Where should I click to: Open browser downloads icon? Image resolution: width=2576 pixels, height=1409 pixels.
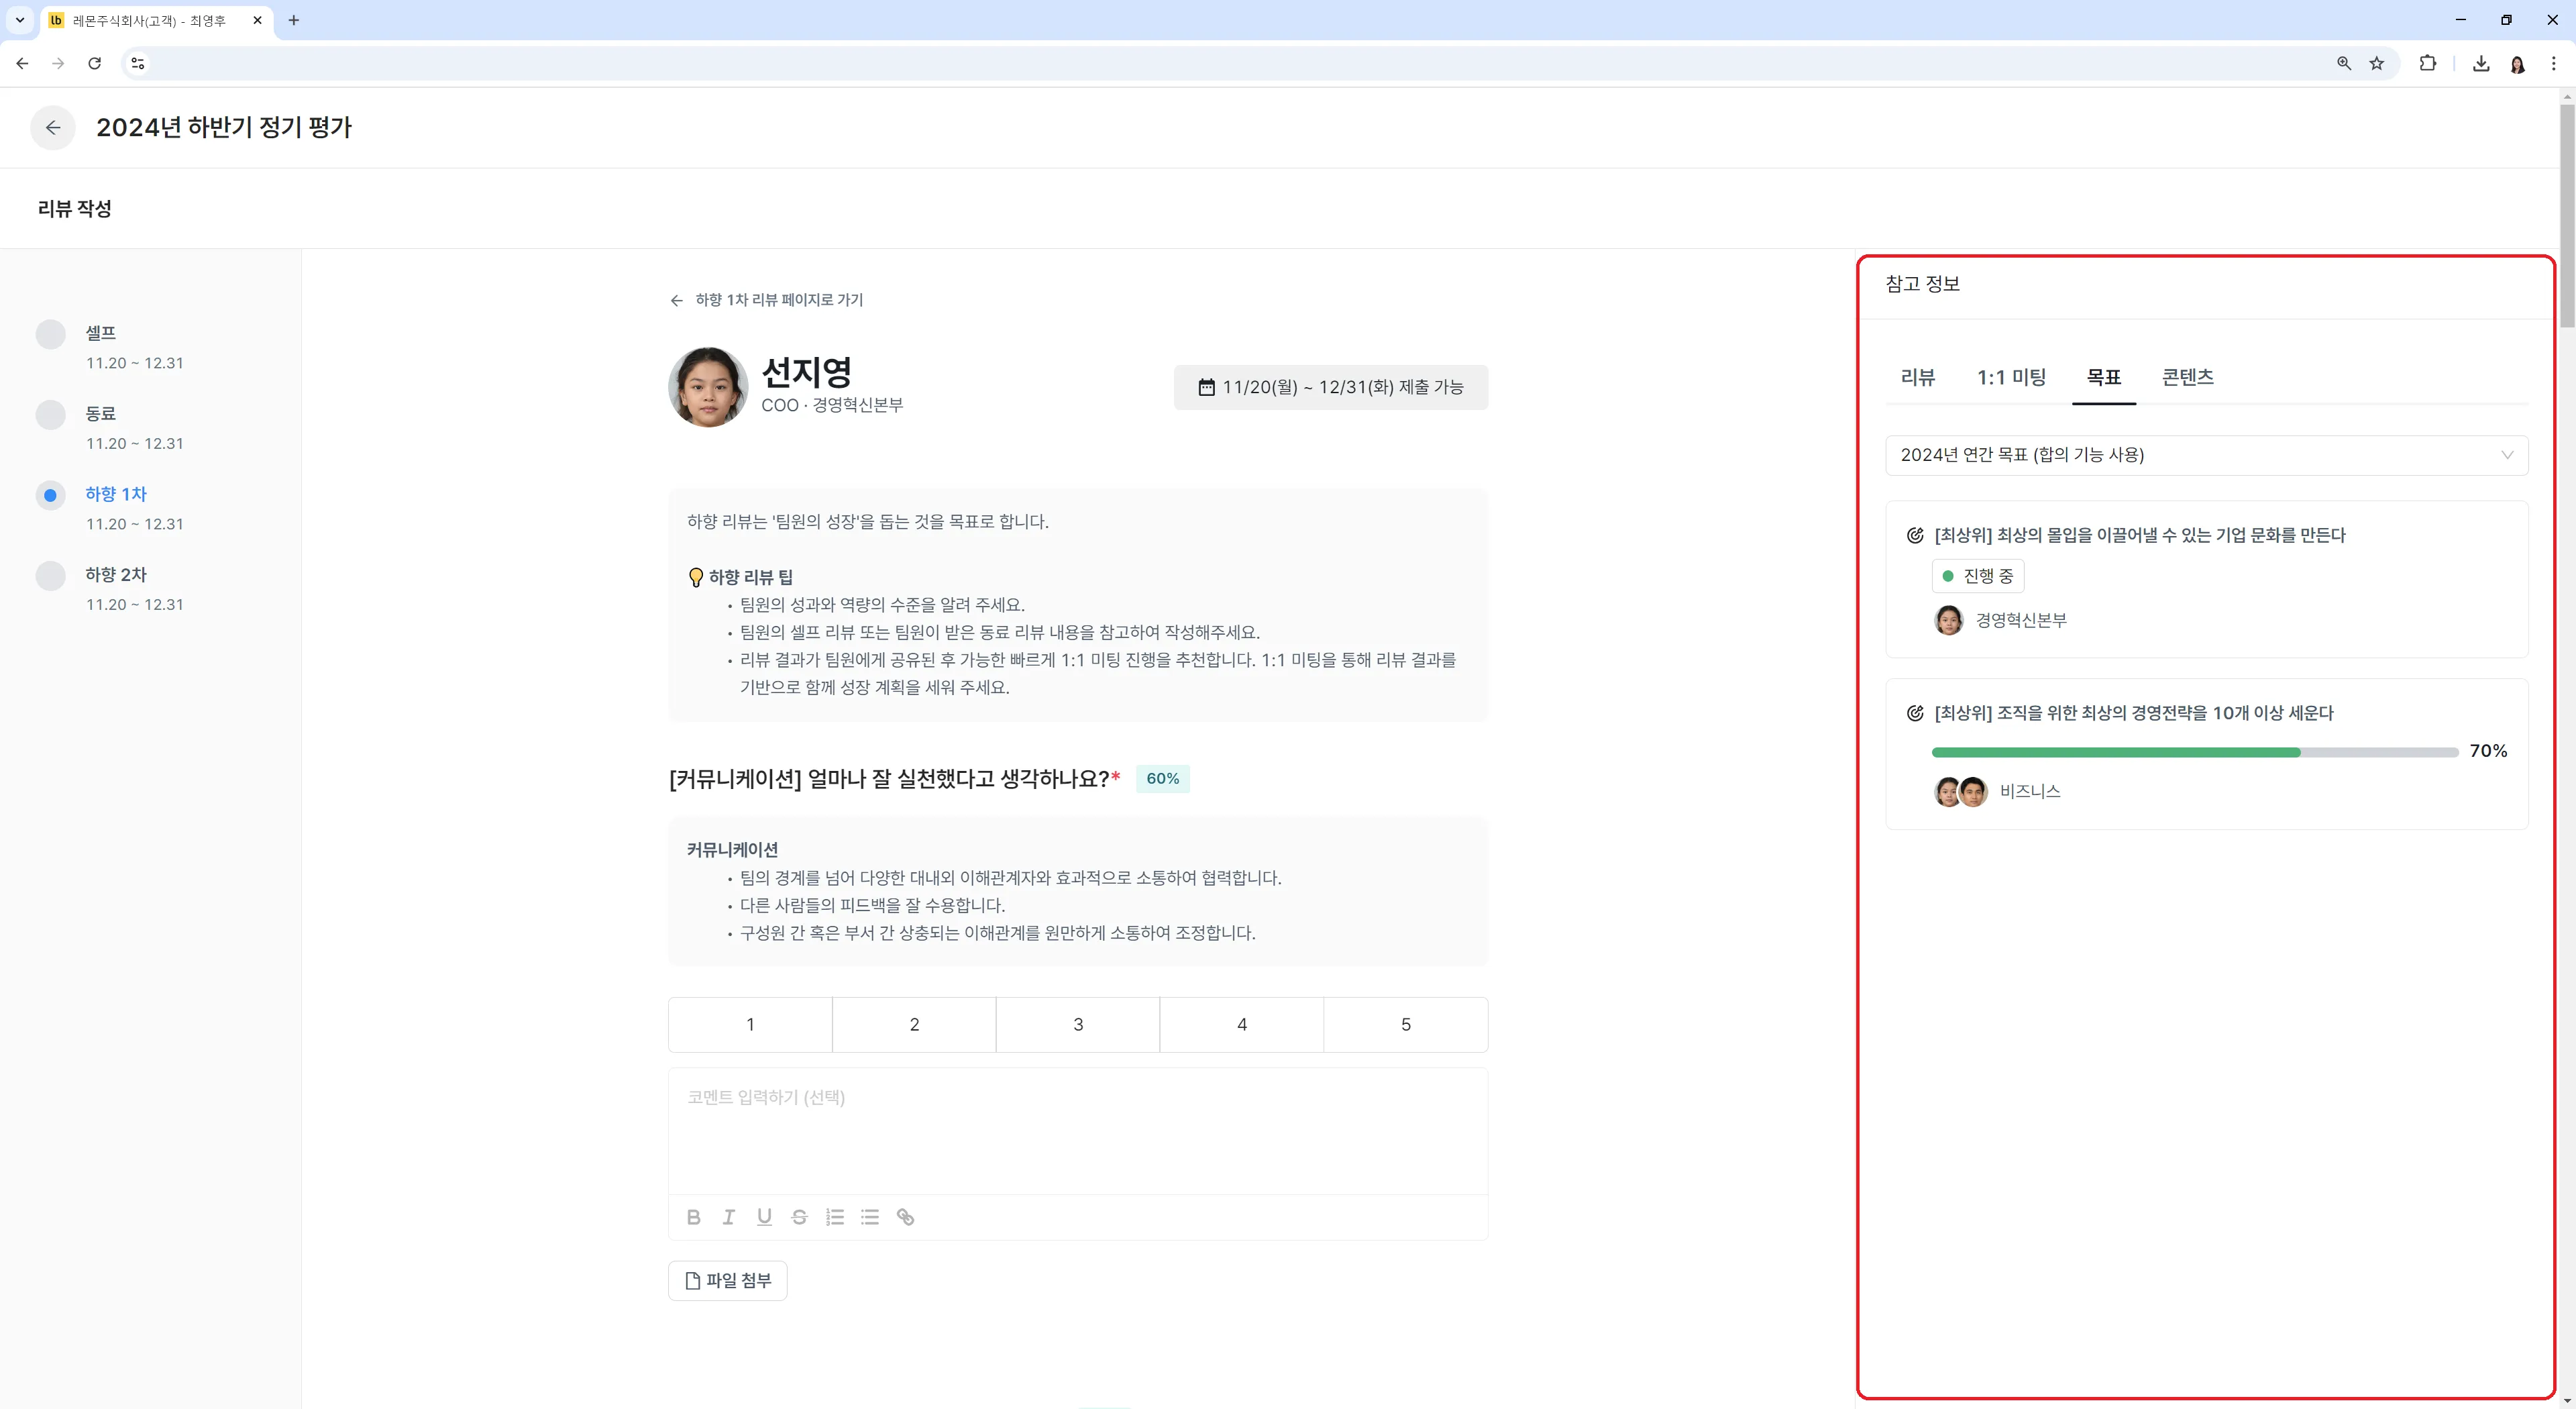pyautogui.click(x=2481, y=63)
